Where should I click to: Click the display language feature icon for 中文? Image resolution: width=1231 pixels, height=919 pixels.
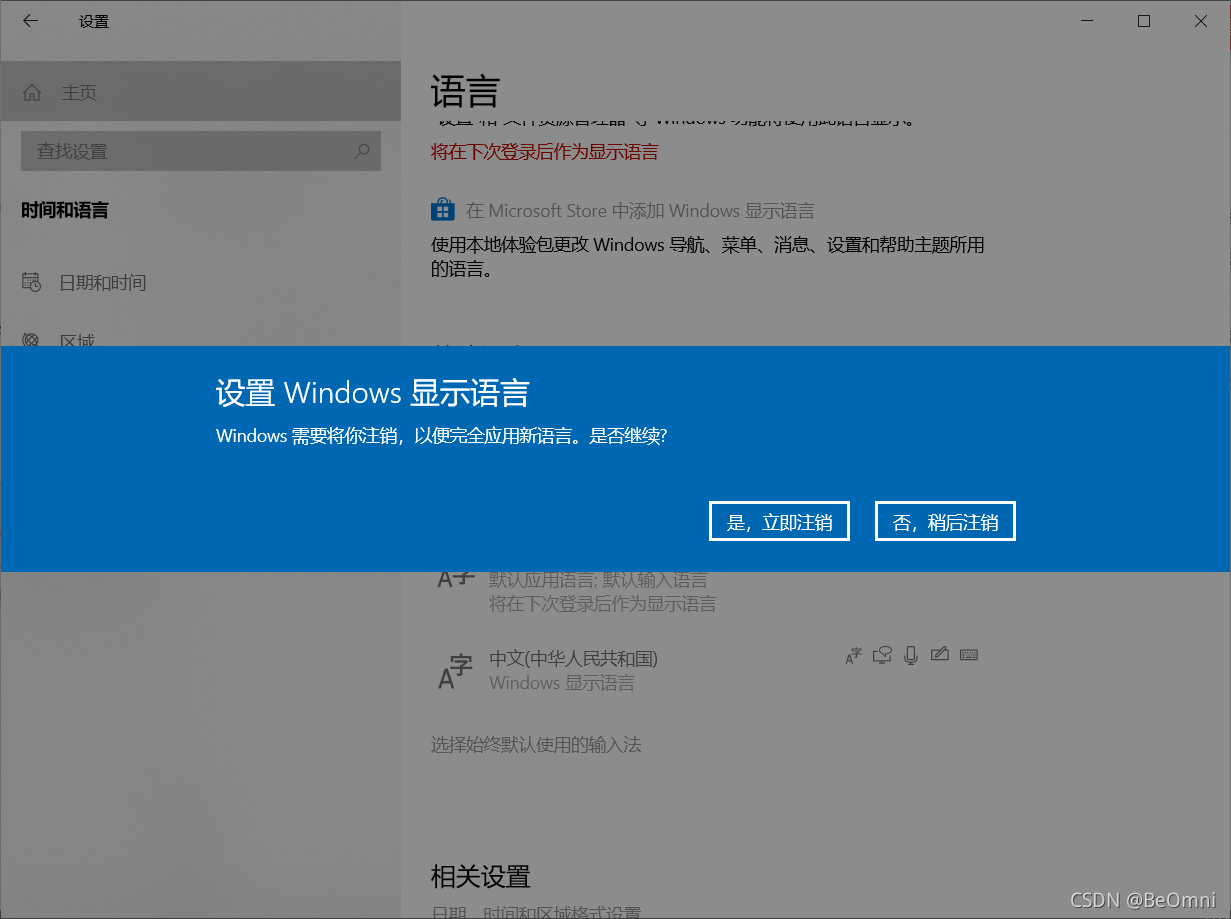coord(853,656)
